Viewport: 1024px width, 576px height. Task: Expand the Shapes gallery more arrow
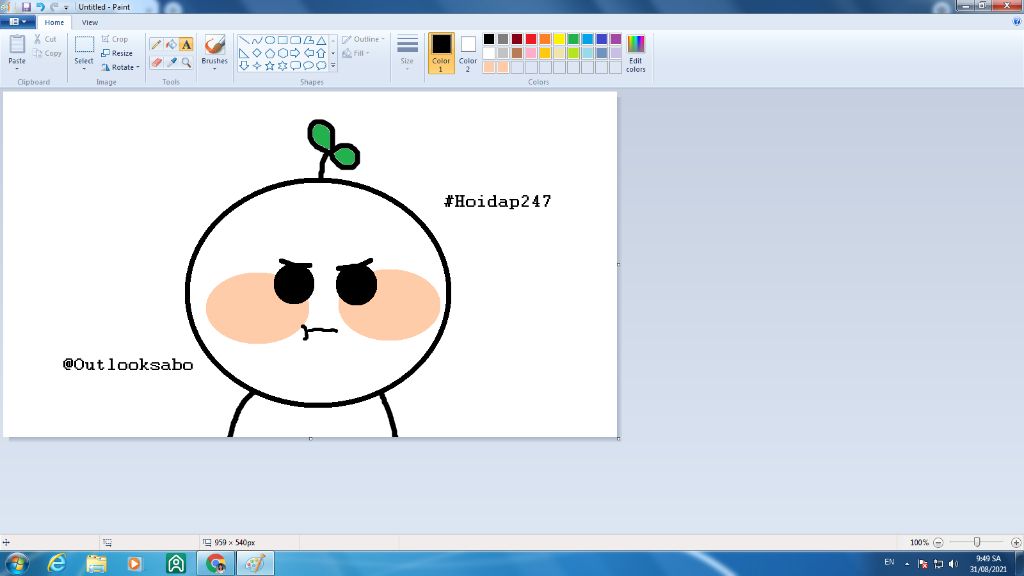click(x=333, y=66)
